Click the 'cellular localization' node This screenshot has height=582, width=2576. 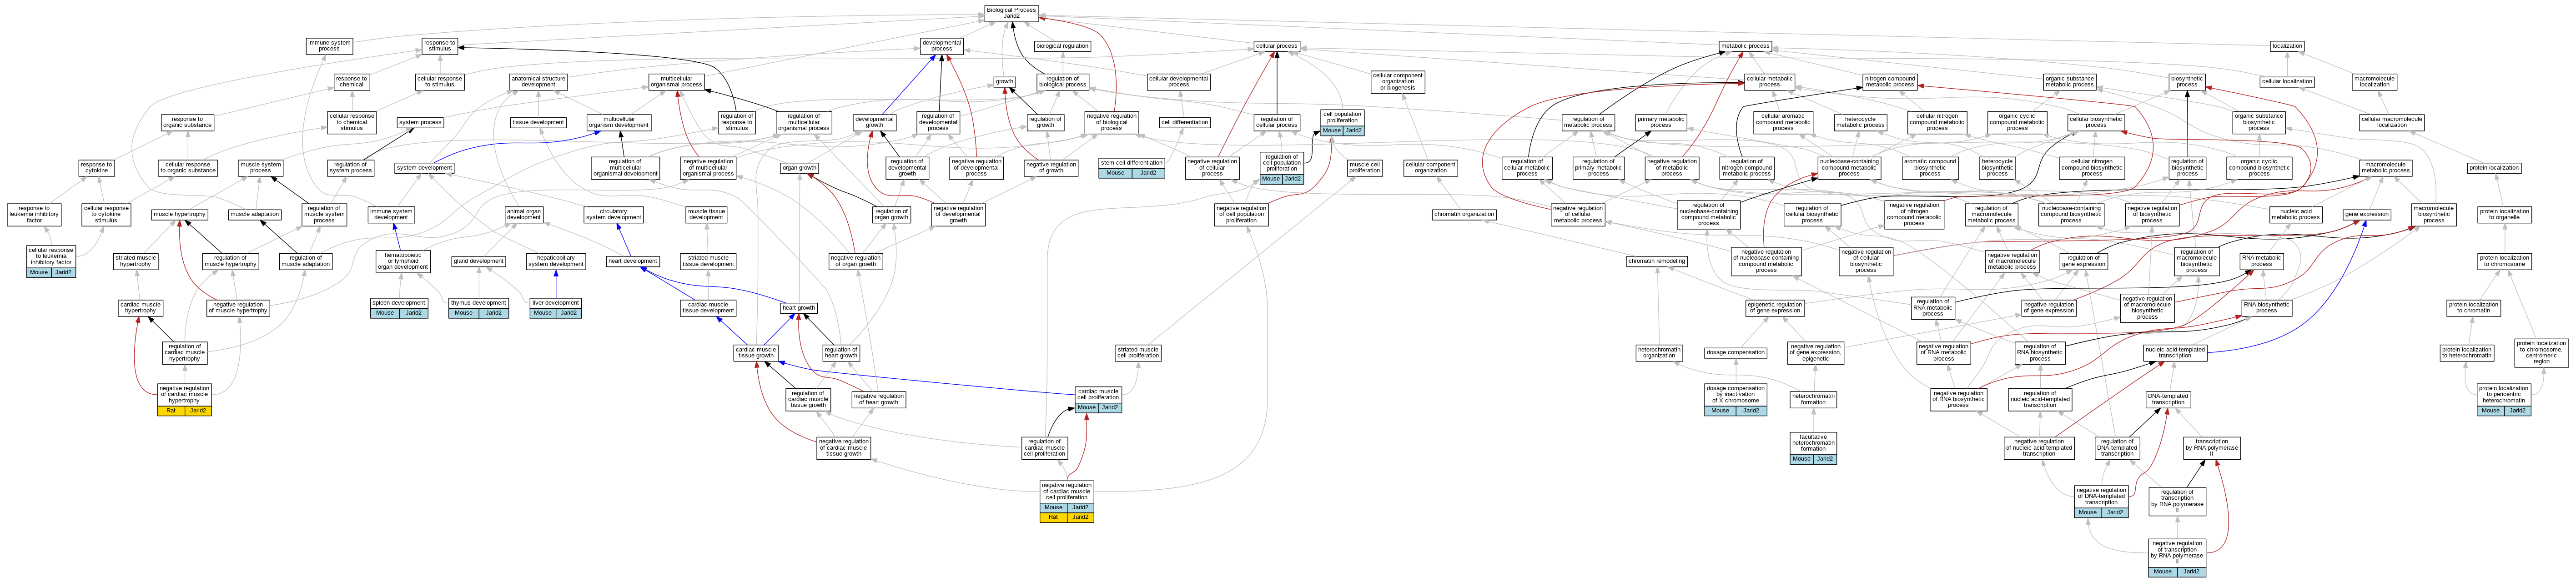point(2287,82)
